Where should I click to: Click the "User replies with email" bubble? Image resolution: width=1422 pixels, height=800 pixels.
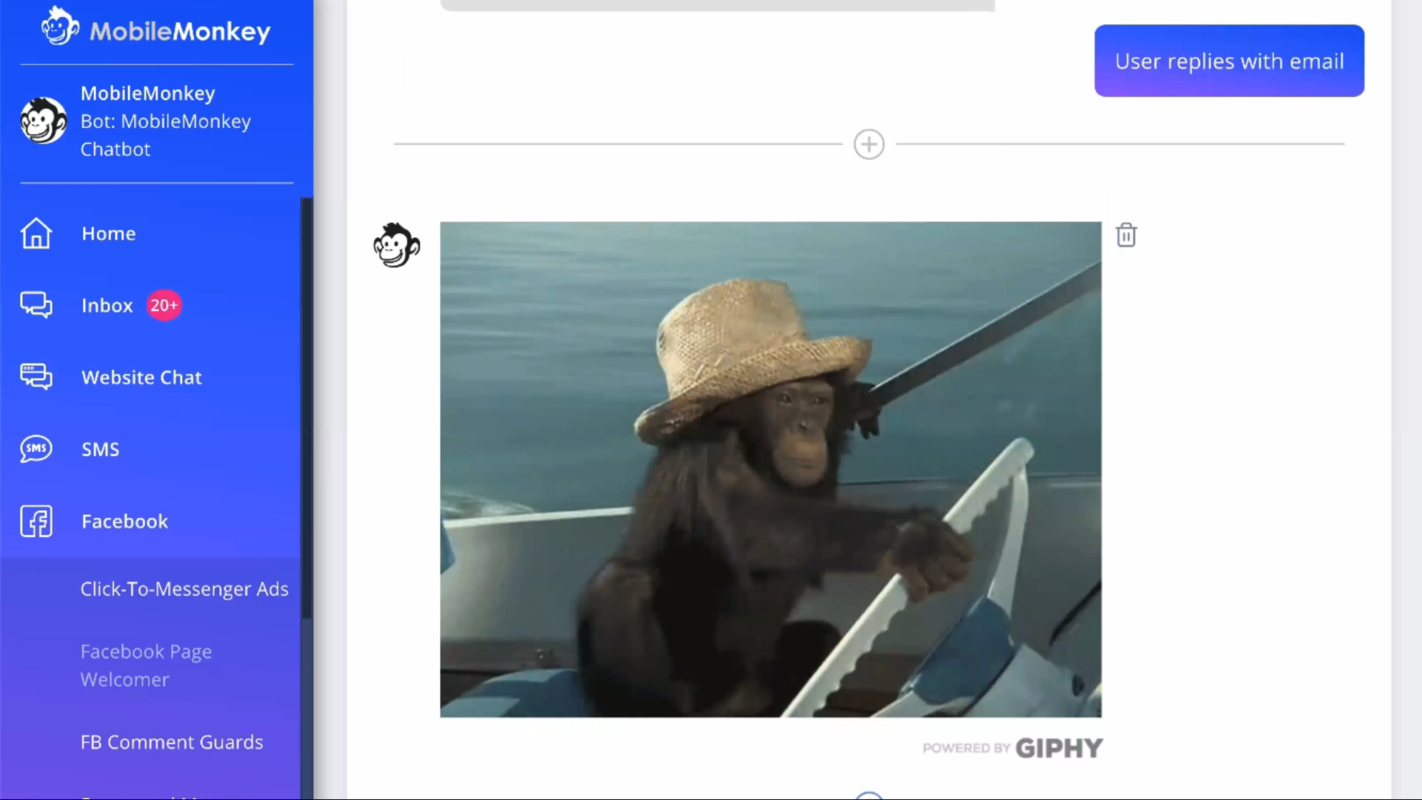tap(1228, 61)
